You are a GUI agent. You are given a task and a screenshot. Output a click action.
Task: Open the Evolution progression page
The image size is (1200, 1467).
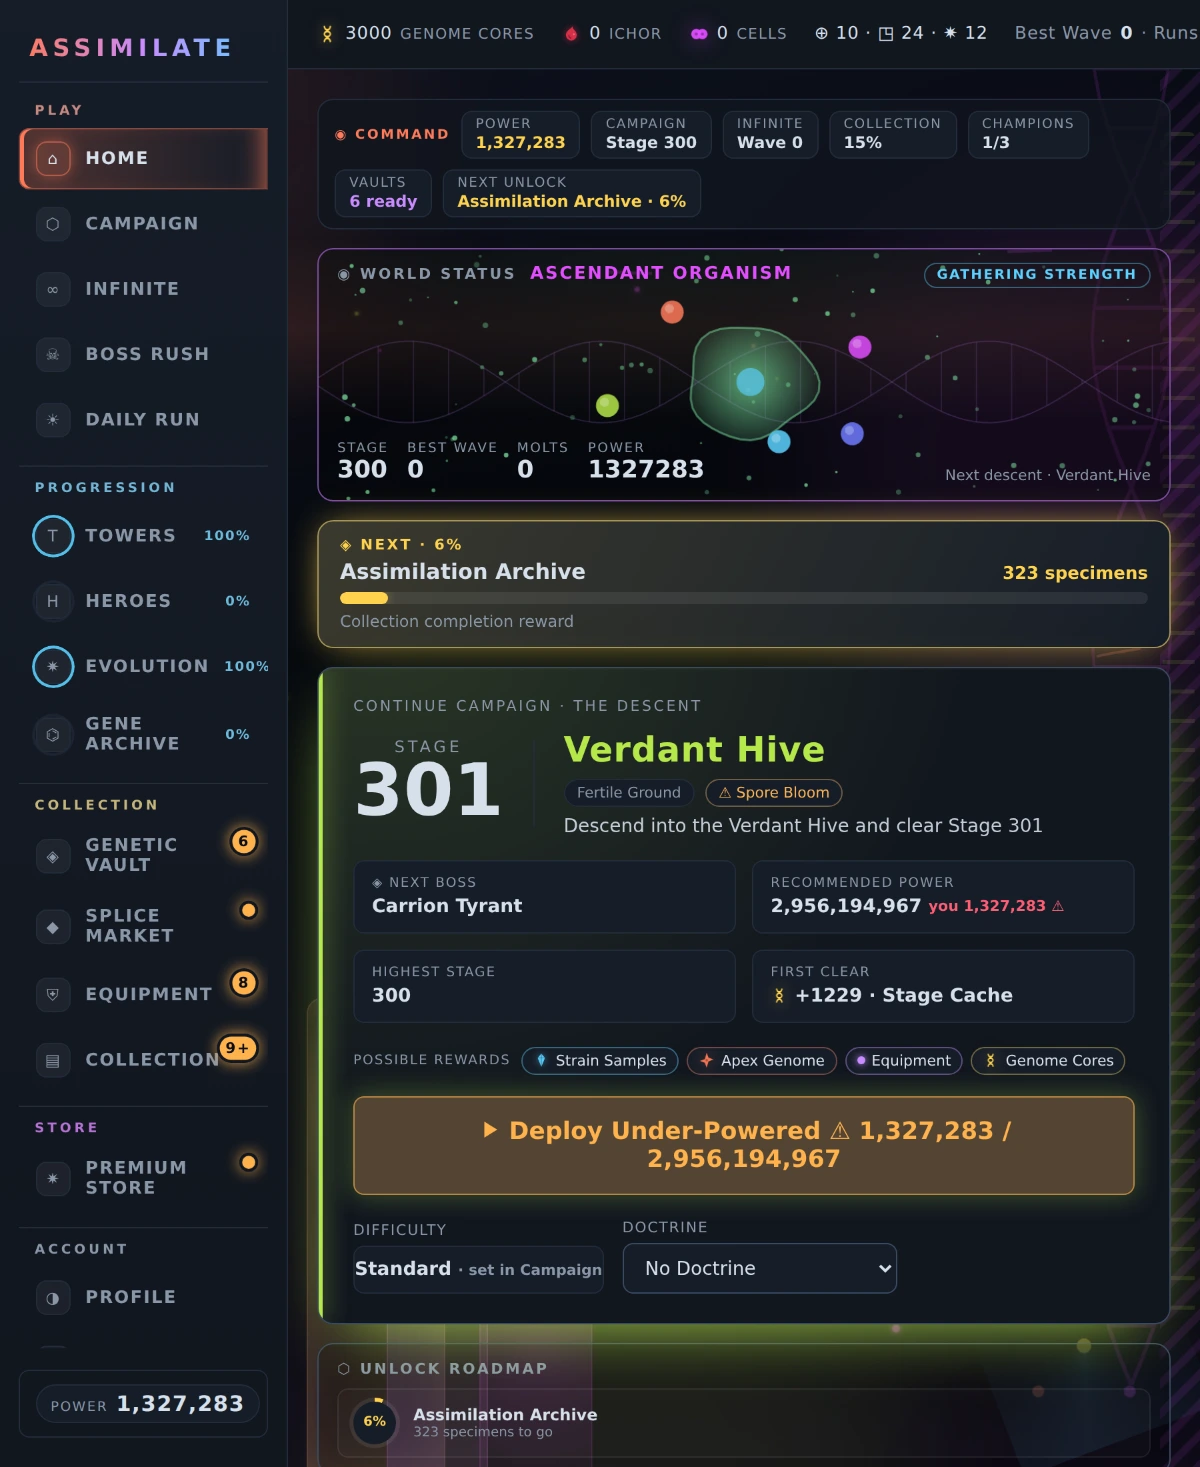click(144, 667)
